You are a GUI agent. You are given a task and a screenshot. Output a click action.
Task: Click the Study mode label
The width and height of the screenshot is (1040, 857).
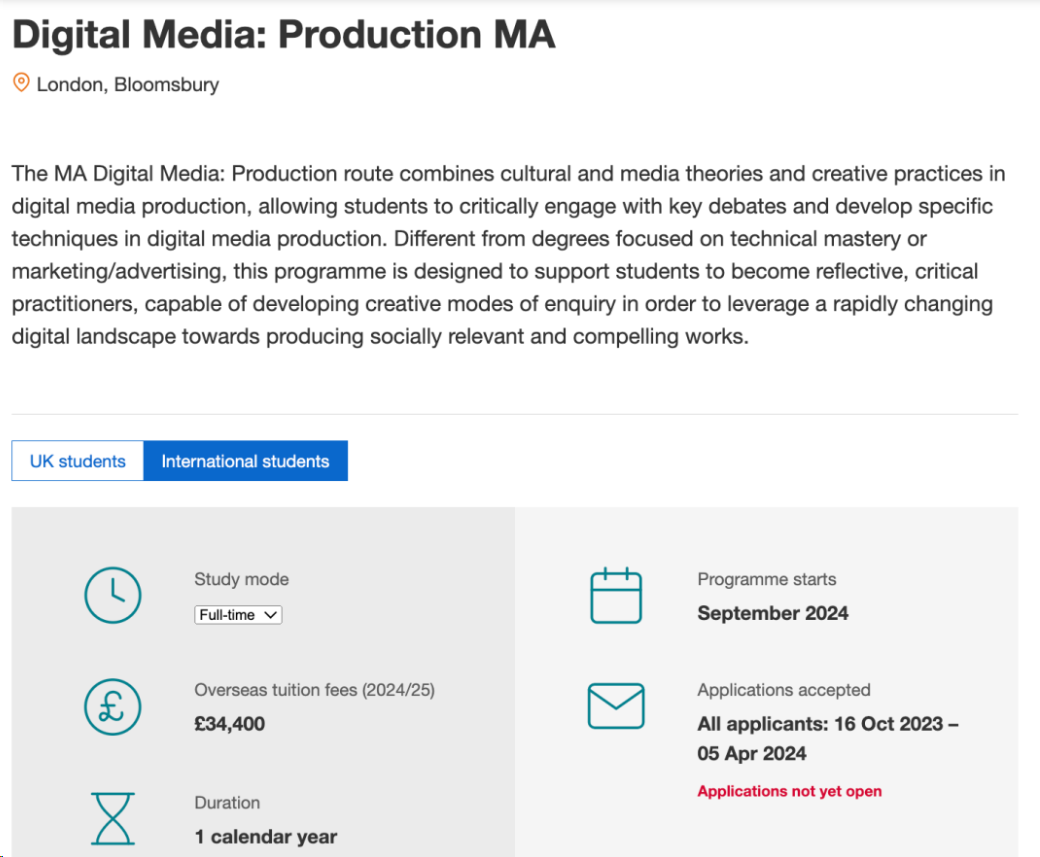241,579
